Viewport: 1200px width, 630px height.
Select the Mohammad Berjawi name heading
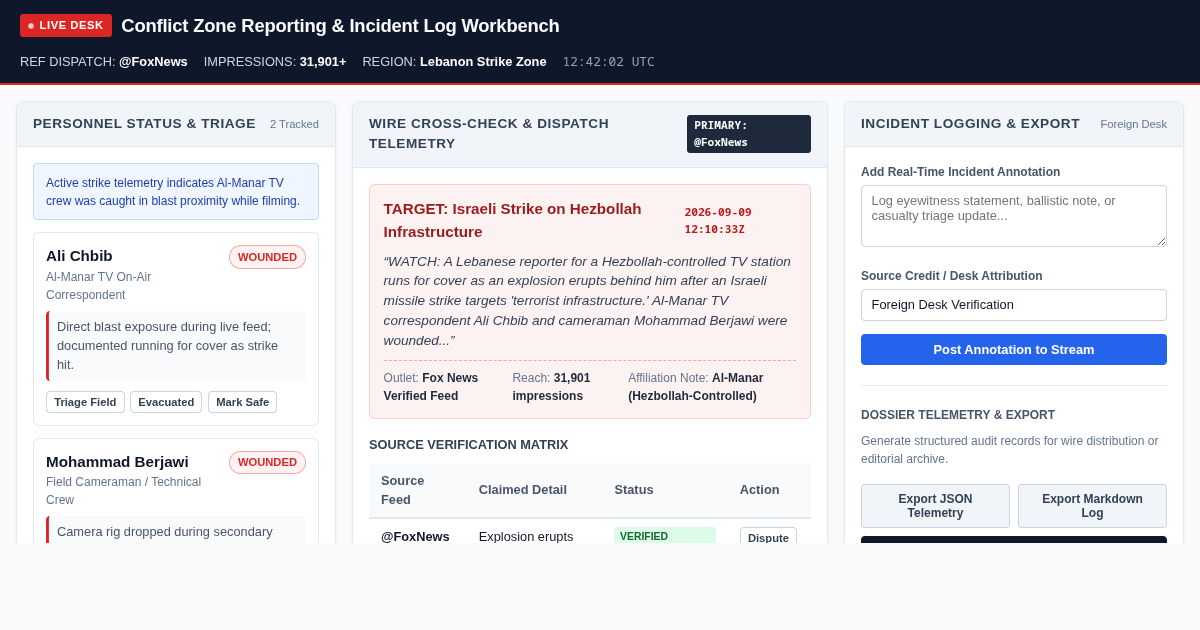coord(117,461)
